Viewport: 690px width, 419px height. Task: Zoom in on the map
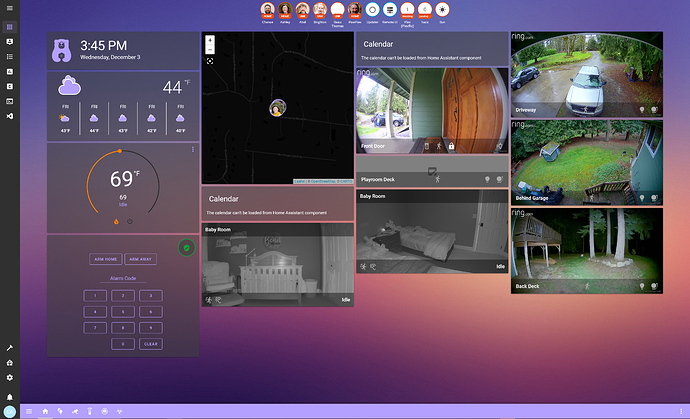coord(210,40)
